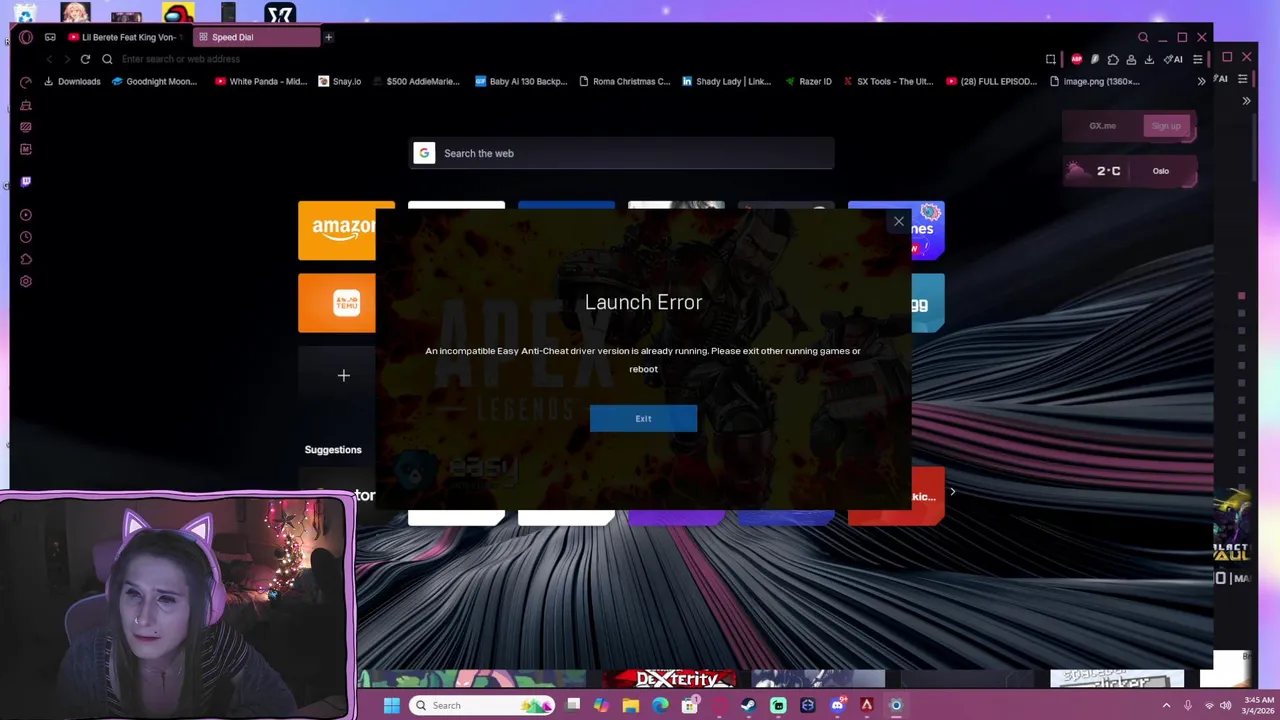The image size is (1280, 720).
Task: Open File Explorer from taskbar
Action: [630, 705]
